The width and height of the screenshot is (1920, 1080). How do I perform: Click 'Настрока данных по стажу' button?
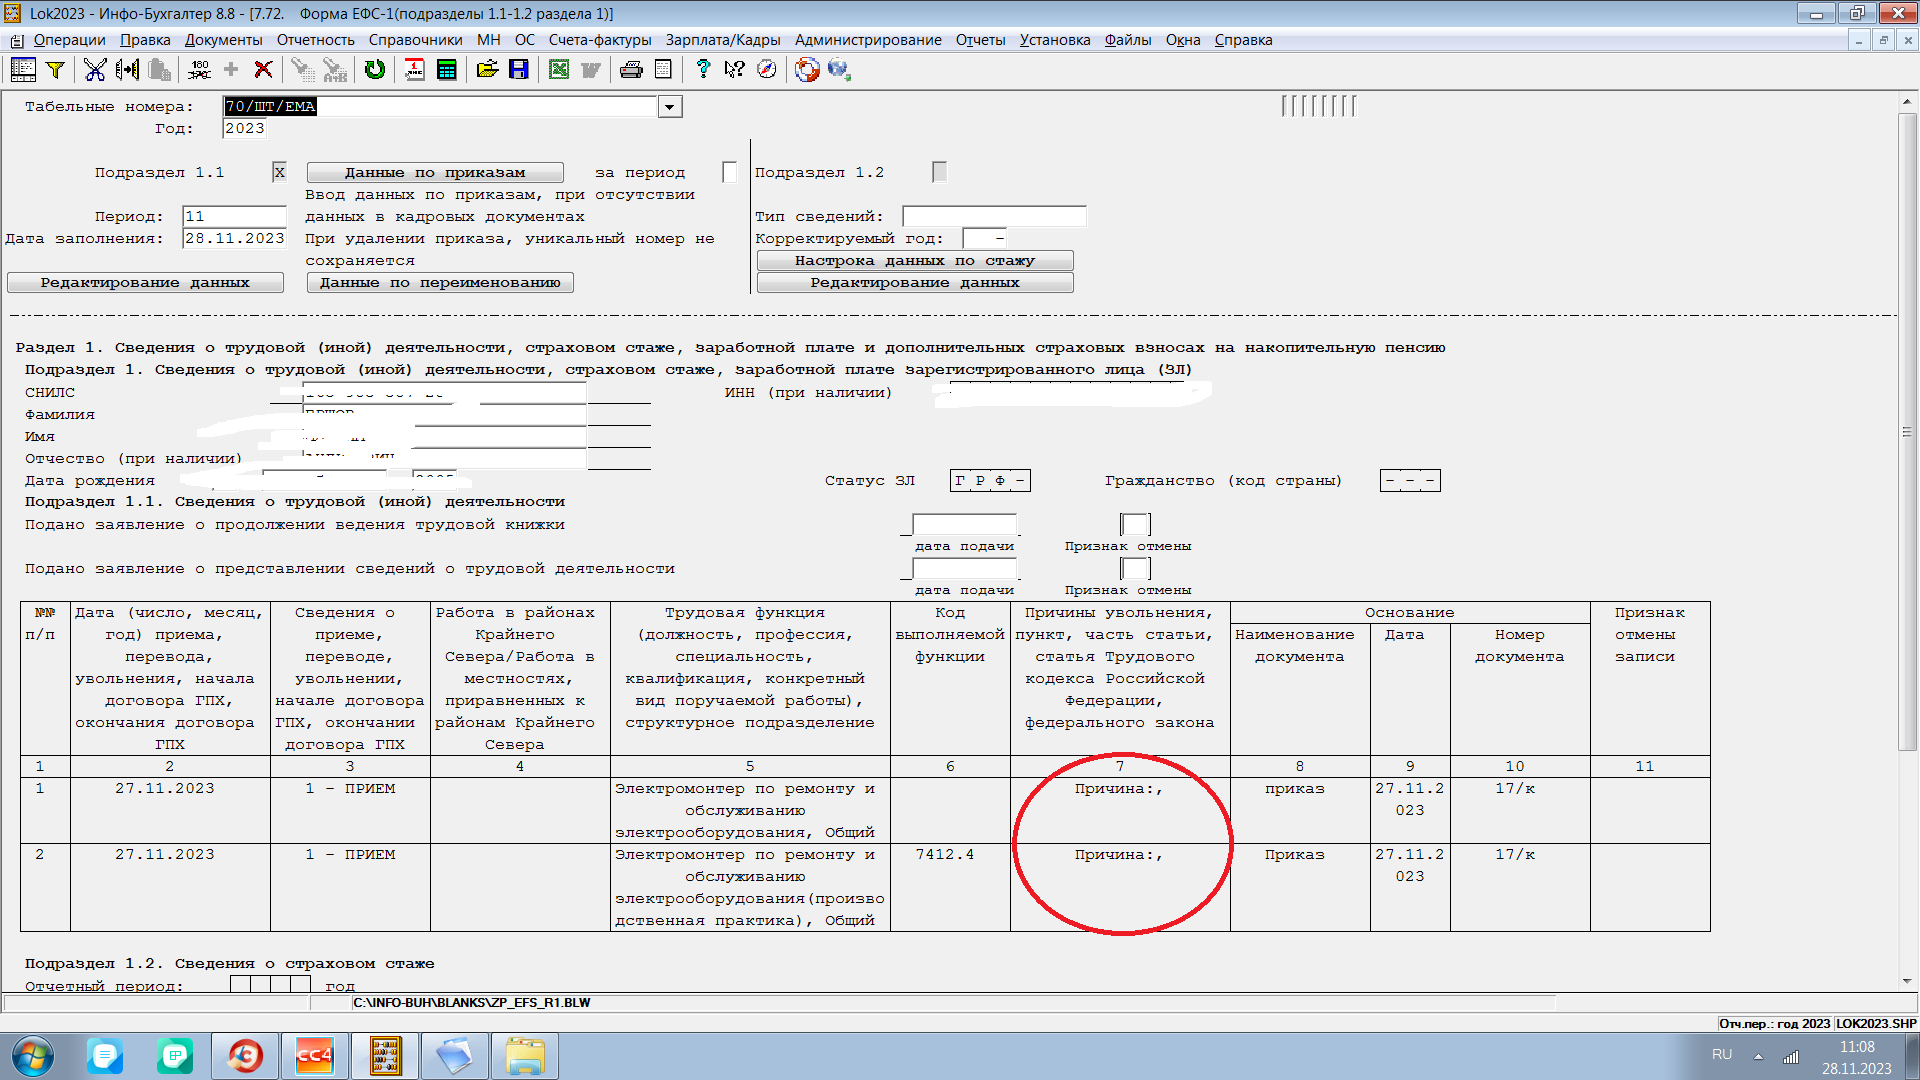[x=915, y=261]
